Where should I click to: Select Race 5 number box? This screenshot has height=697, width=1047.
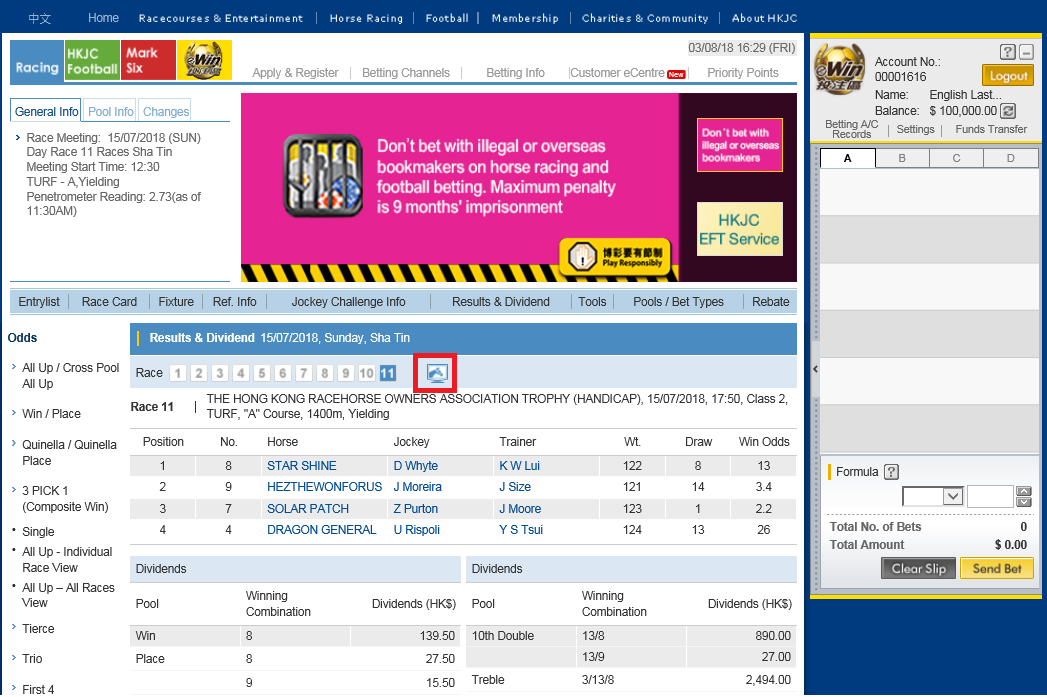click(262, 373)
